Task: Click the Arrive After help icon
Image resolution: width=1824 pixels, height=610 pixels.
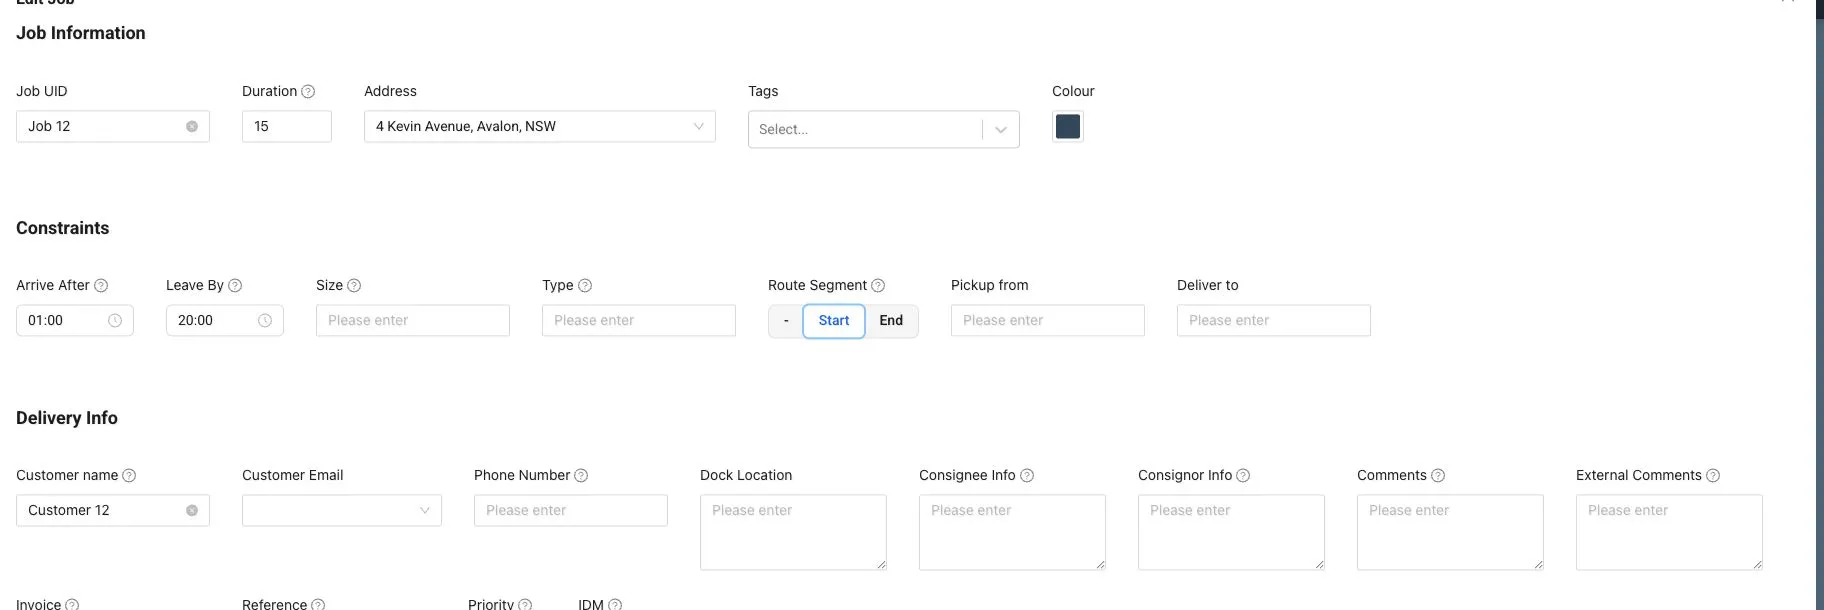Action: tap(101, 285)
